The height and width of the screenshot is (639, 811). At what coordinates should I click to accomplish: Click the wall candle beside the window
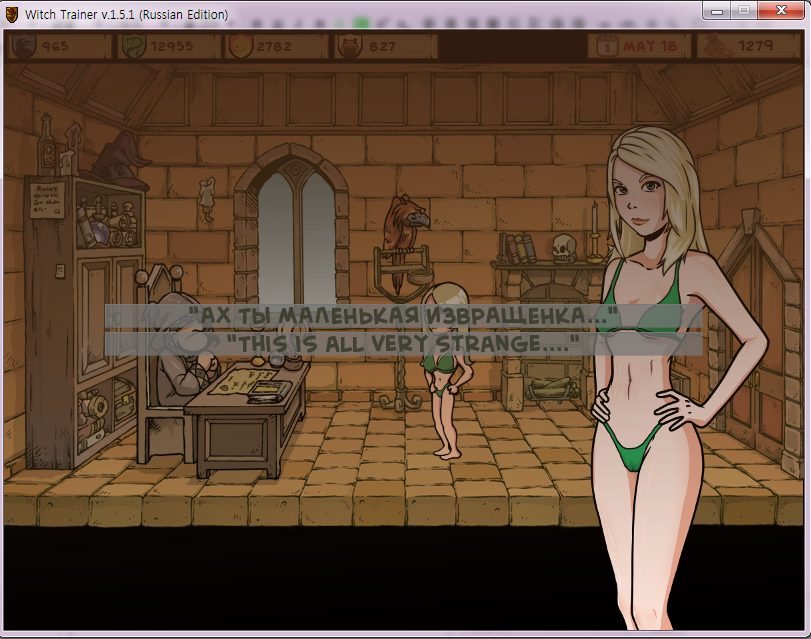coord(207,200)
